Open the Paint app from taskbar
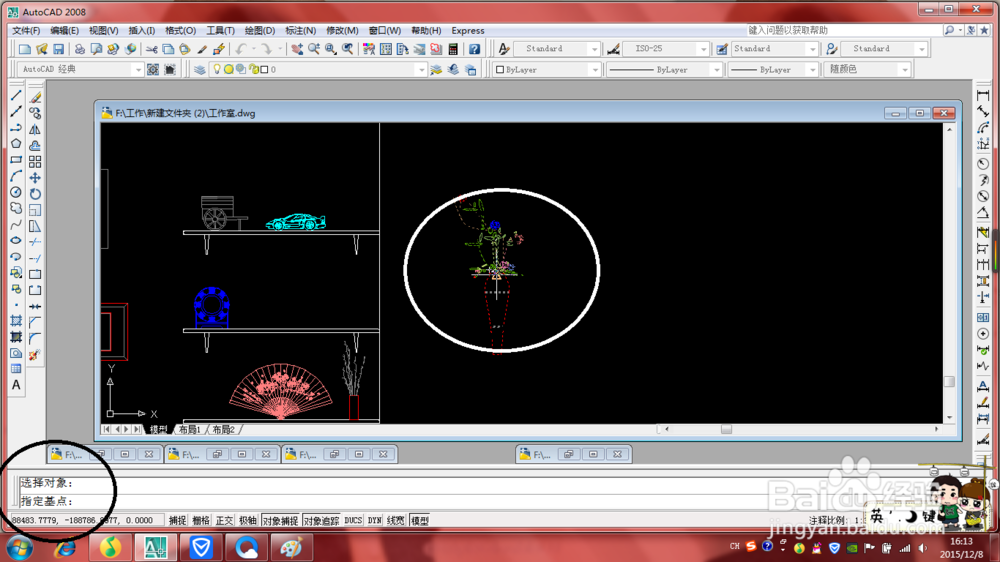The height and width of the screenshot is (562, 1000). [291, 547]
